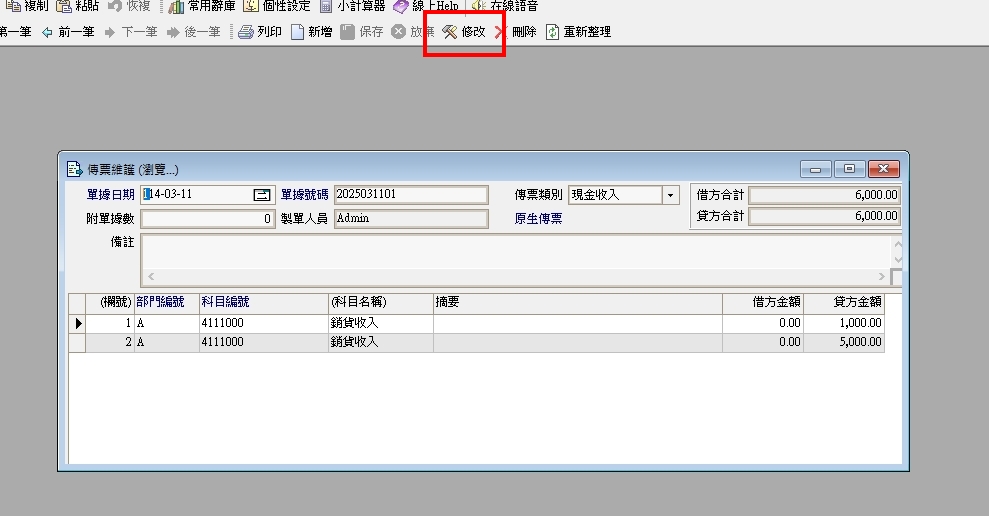Open the 小計算器 calculator
The width and height of the screenshot is (989, 516).
354,6
